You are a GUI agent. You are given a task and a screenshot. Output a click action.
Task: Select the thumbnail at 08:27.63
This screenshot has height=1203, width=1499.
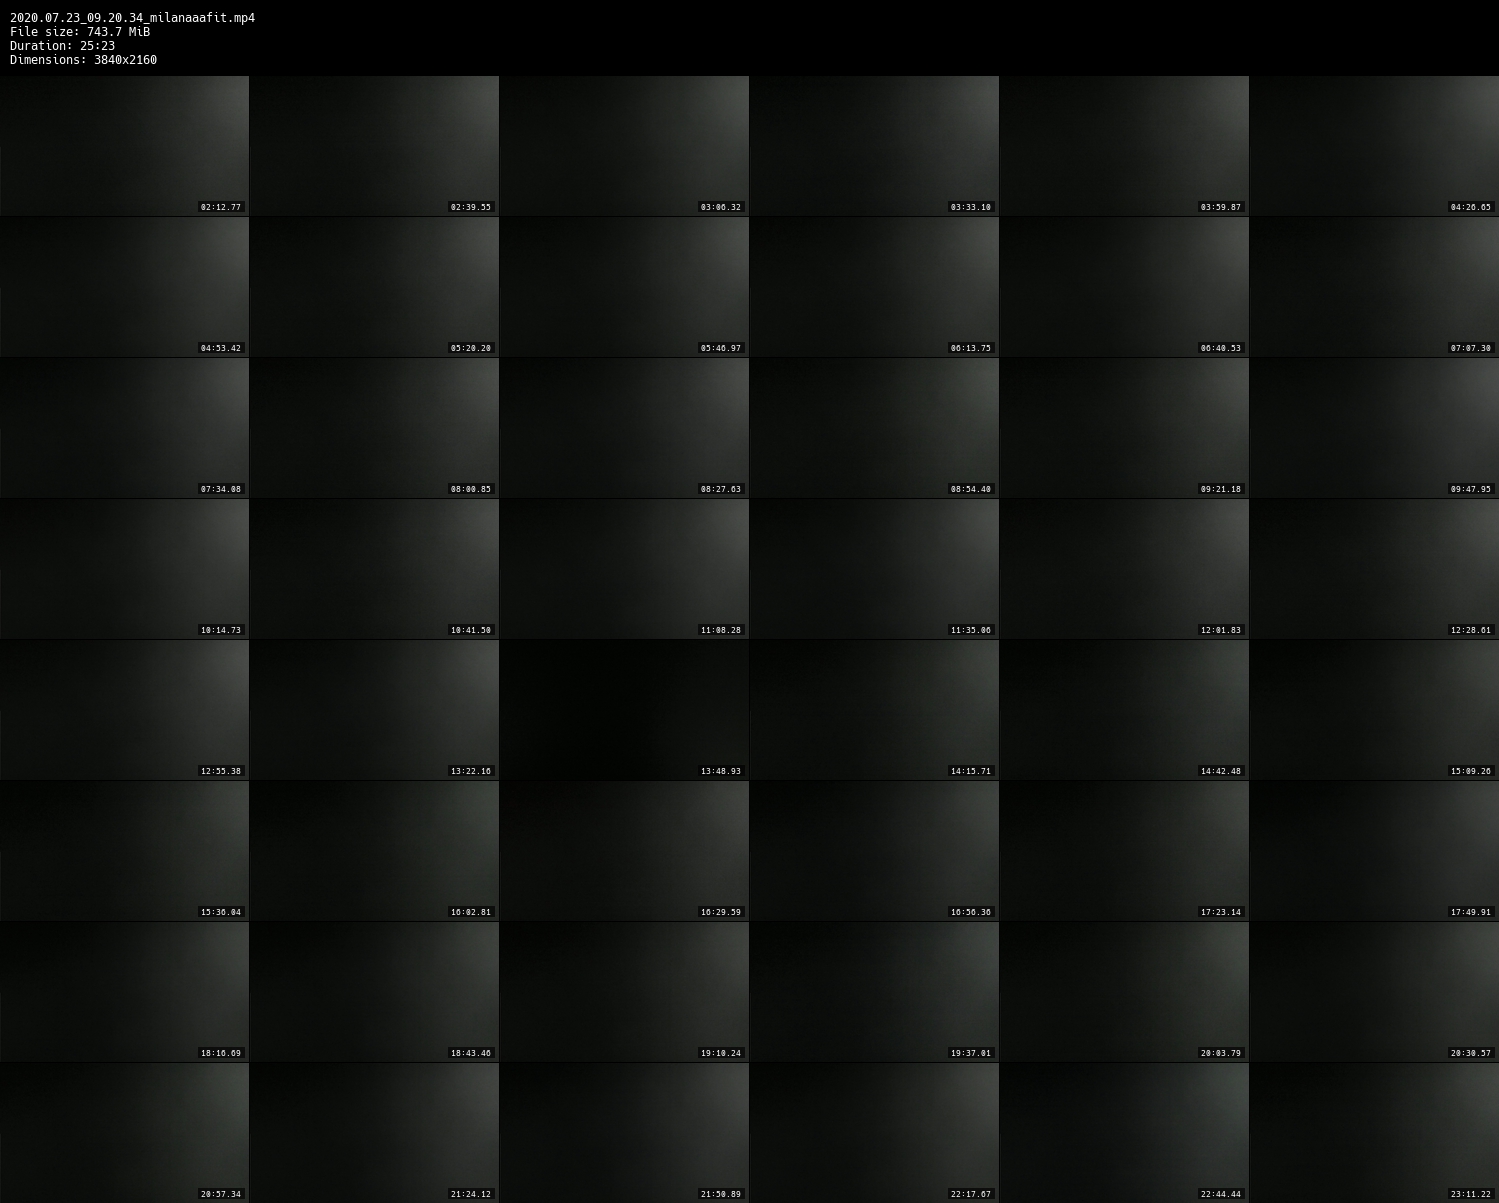(x=624, y=428)
